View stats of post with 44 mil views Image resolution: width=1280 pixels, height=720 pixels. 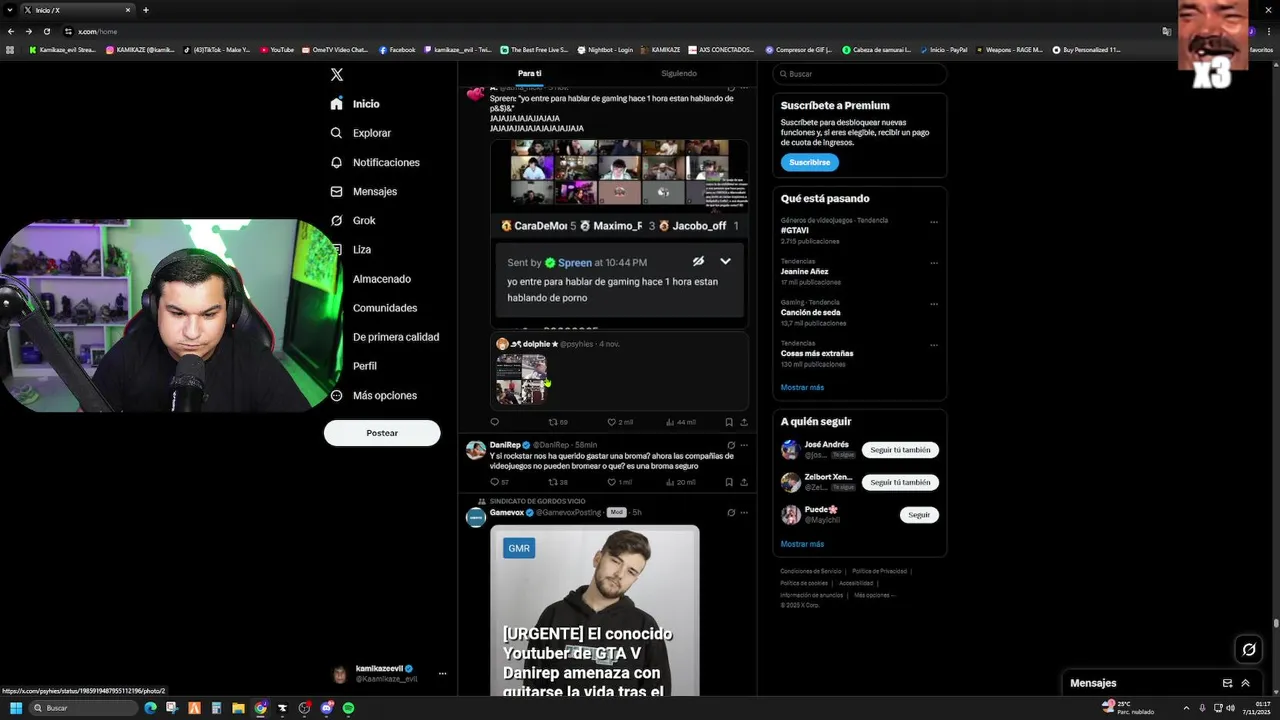tap(680, 422)
